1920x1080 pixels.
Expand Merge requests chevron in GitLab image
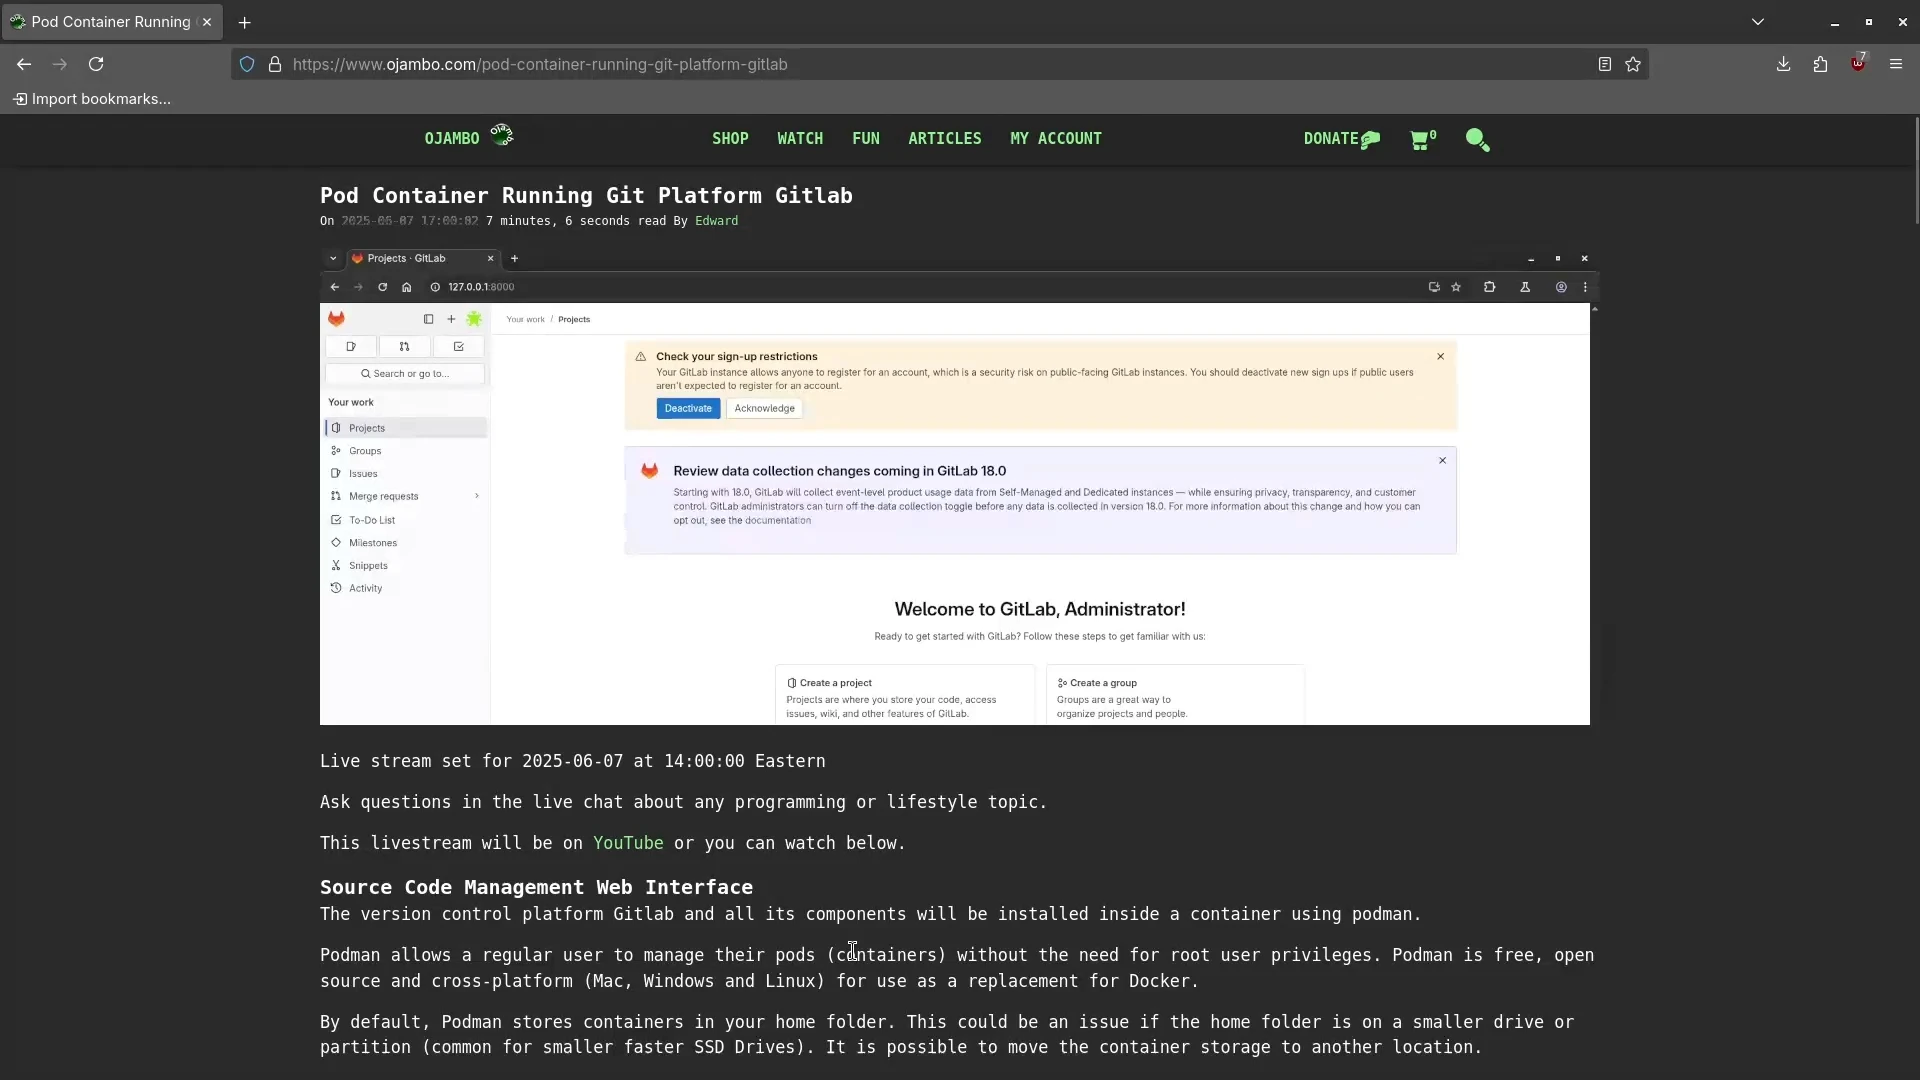coord(477,496)
